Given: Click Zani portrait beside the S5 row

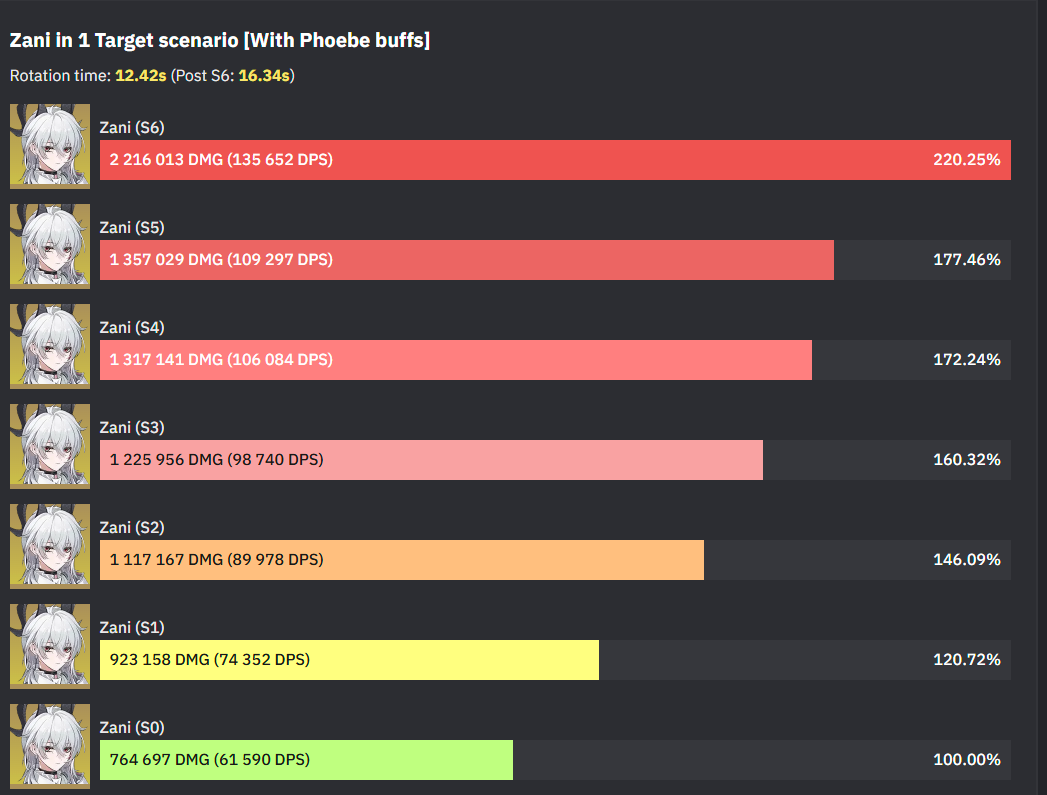Looking at the screenshot, I should [50, 246].
